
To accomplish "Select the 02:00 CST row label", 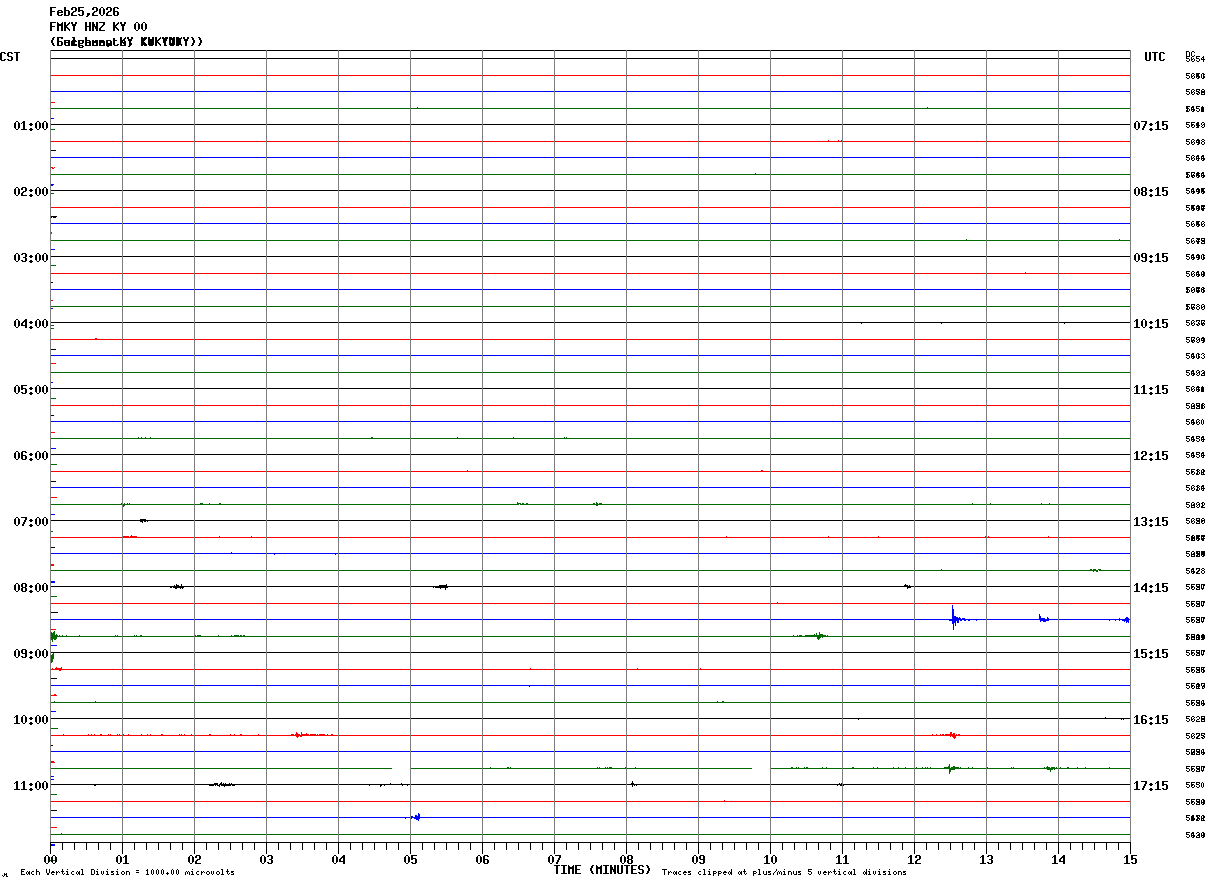I will click(31, 192).
